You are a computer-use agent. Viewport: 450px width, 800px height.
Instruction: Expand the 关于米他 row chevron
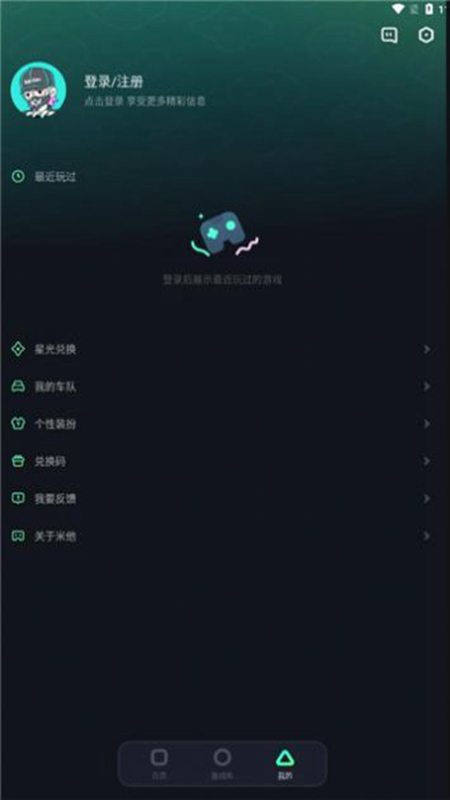tap(427, 536)
